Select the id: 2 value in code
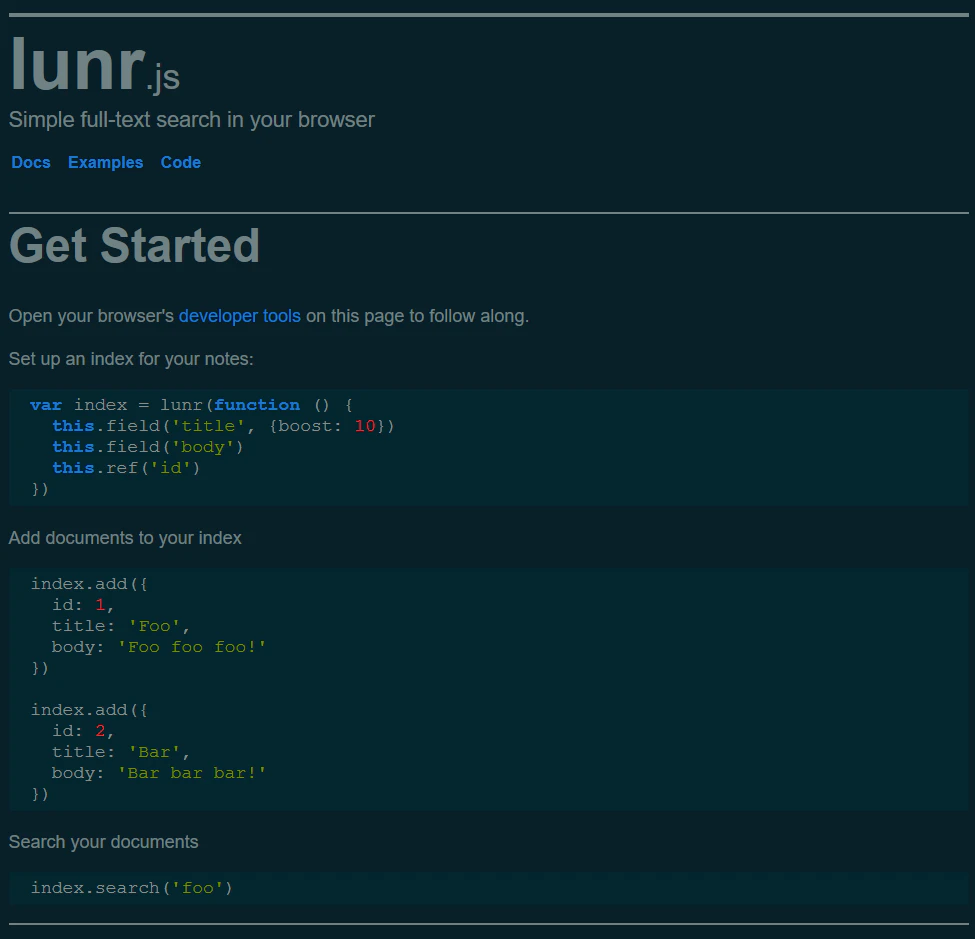975x939 pixels. coord(100,730)
